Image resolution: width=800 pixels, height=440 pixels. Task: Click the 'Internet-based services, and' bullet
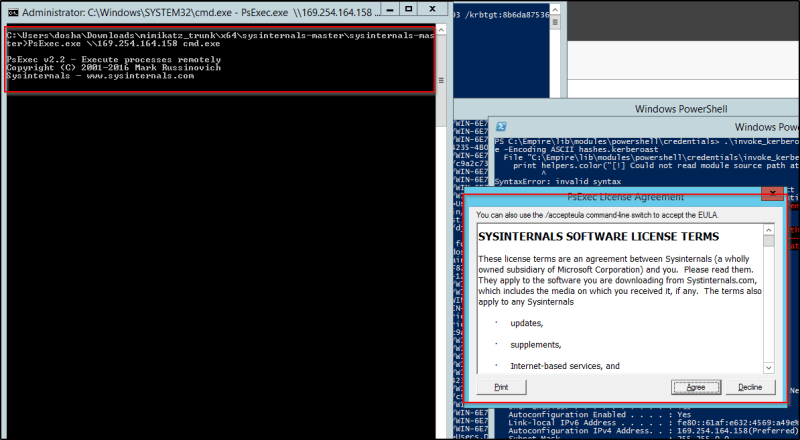pos(565,366)
